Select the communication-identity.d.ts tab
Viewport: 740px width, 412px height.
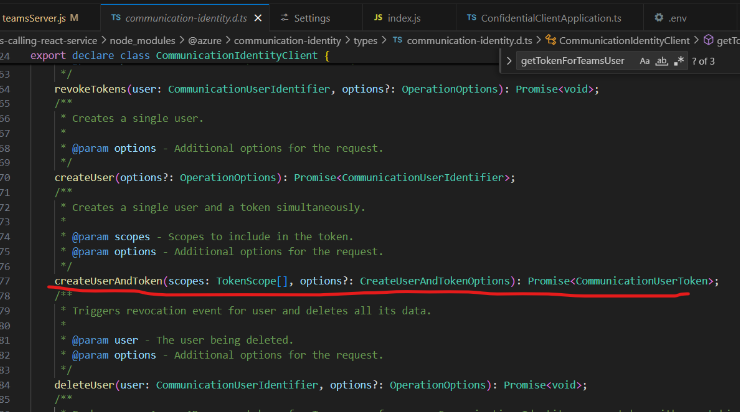(186, 18)
